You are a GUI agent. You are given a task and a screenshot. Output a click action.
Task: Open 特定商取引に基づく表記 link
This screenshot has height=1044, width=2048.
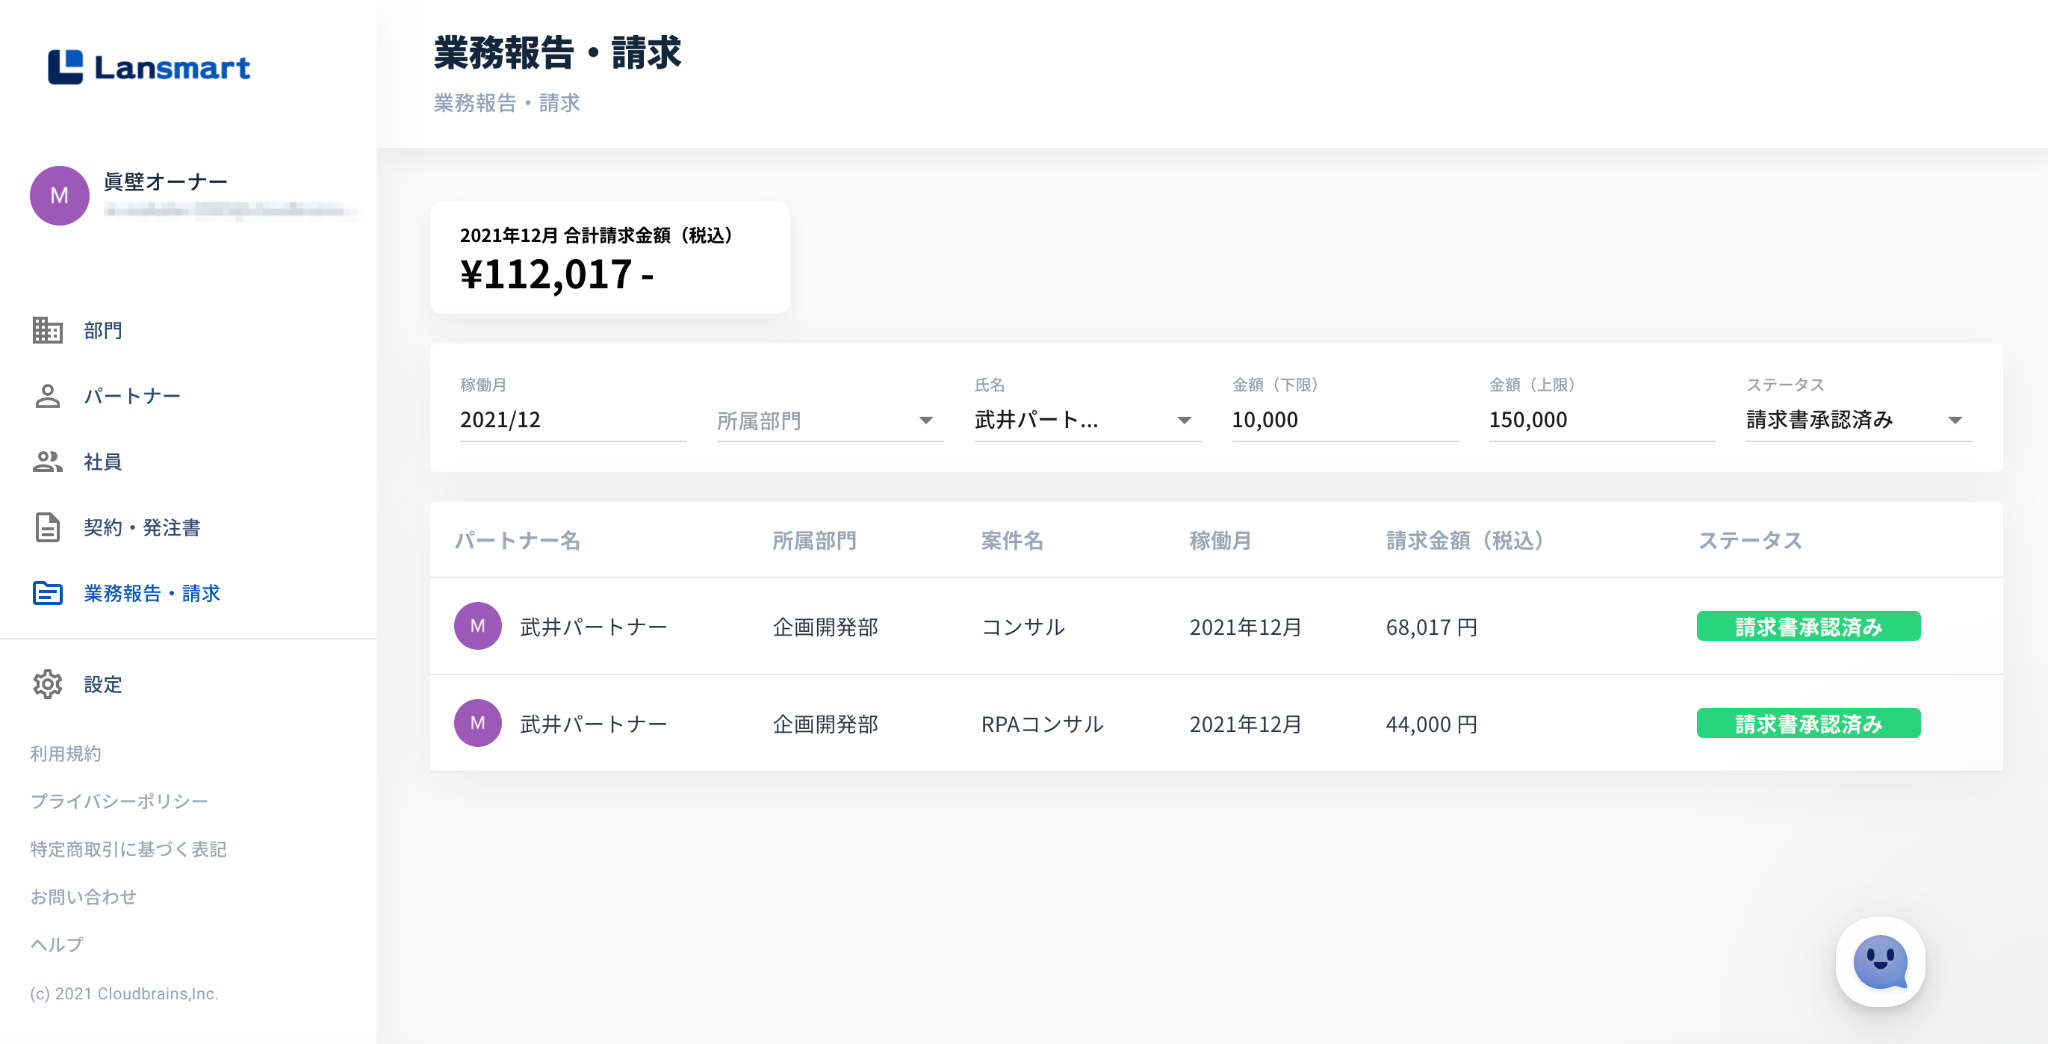click(128, 849)
